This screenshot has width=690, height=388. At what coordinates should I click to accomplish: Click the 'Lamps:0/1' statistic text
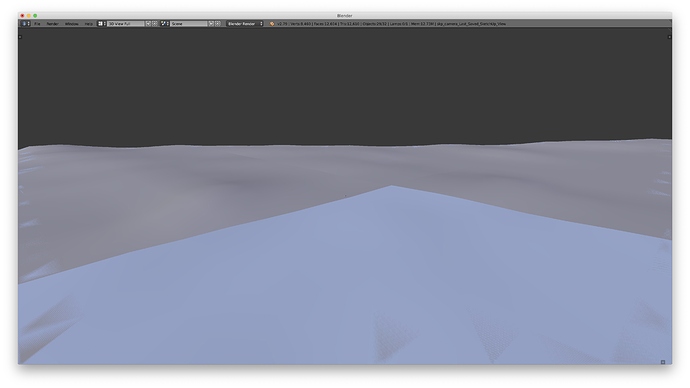399,24
